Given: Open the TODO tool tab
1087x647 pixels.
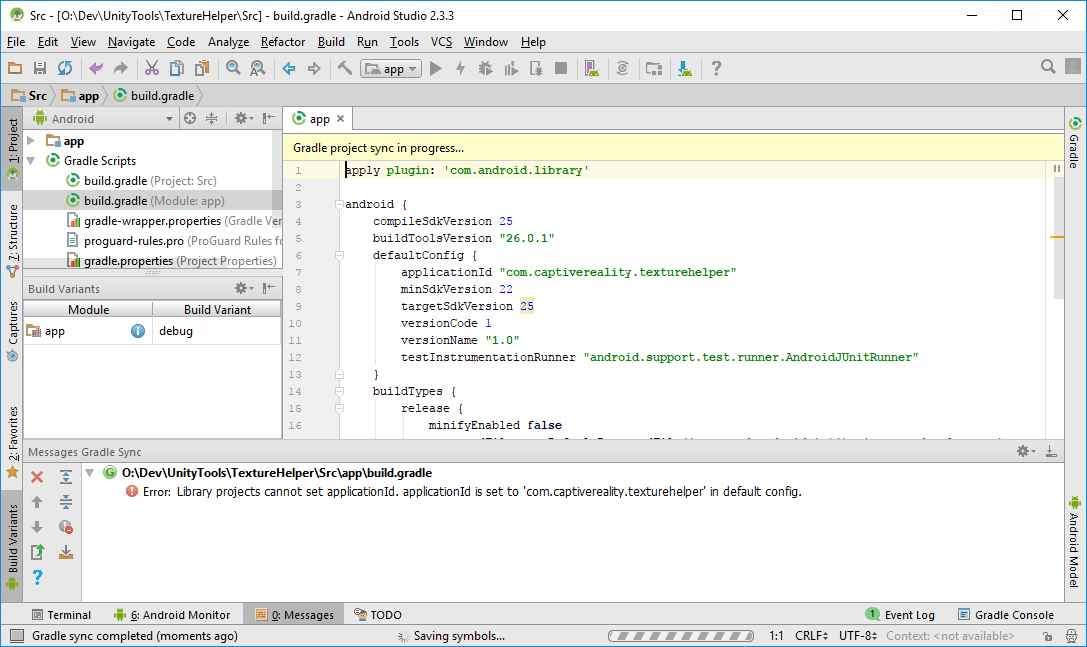Looking at the screenshot, I should (x=378, y=615).
